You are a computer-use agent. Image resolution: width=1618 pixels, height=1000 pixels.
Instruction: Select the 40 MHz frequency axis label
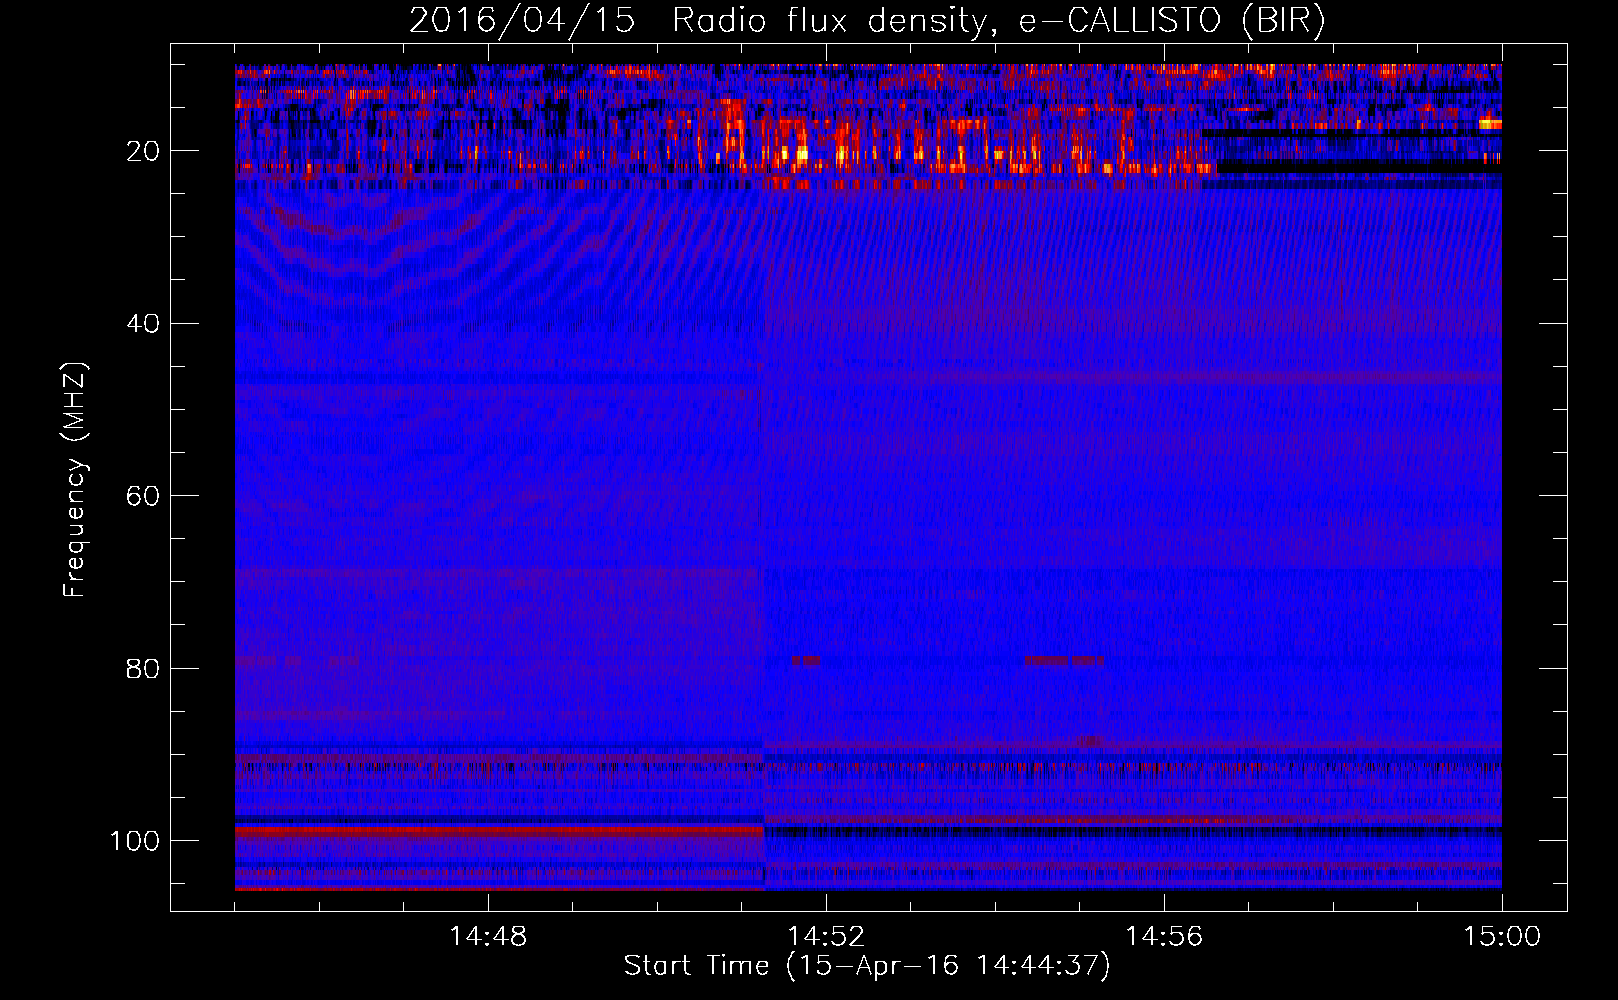(x=143, y=324)
